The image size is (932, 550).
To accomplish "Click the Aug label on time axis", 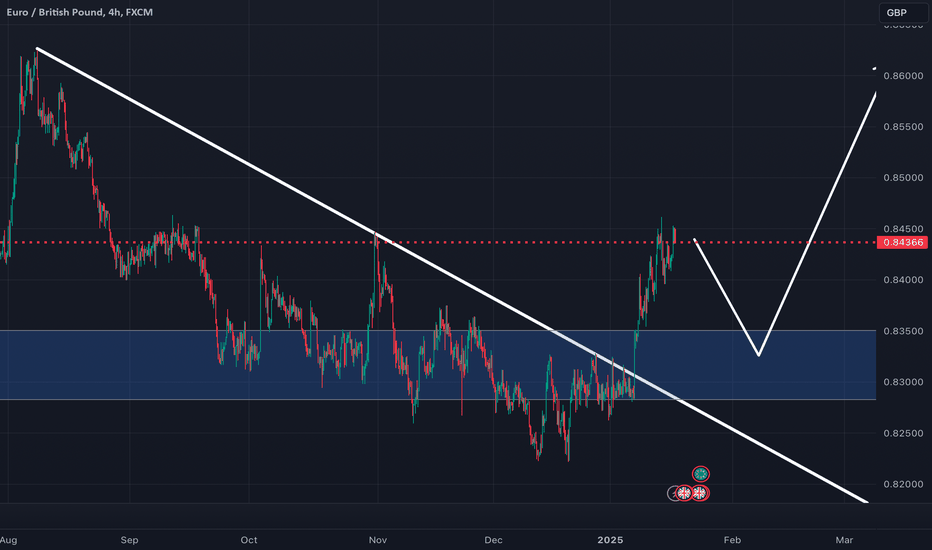I will (x=8, y=540).
